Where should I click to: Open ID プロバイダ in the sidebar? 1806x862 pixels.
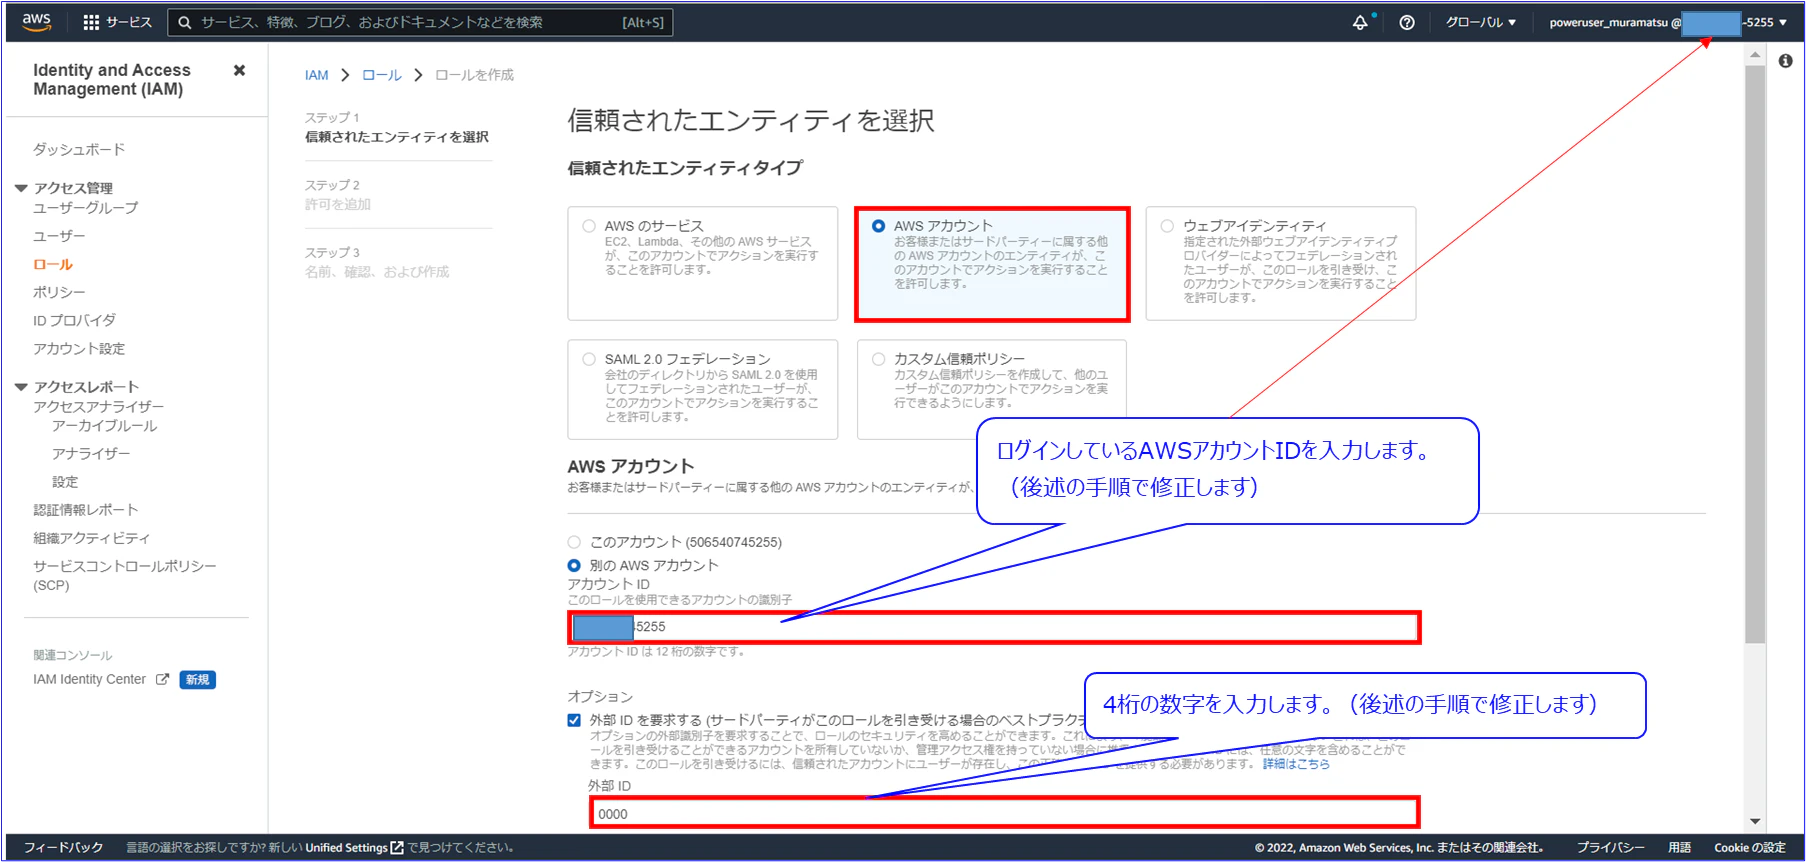click(74, 320)
